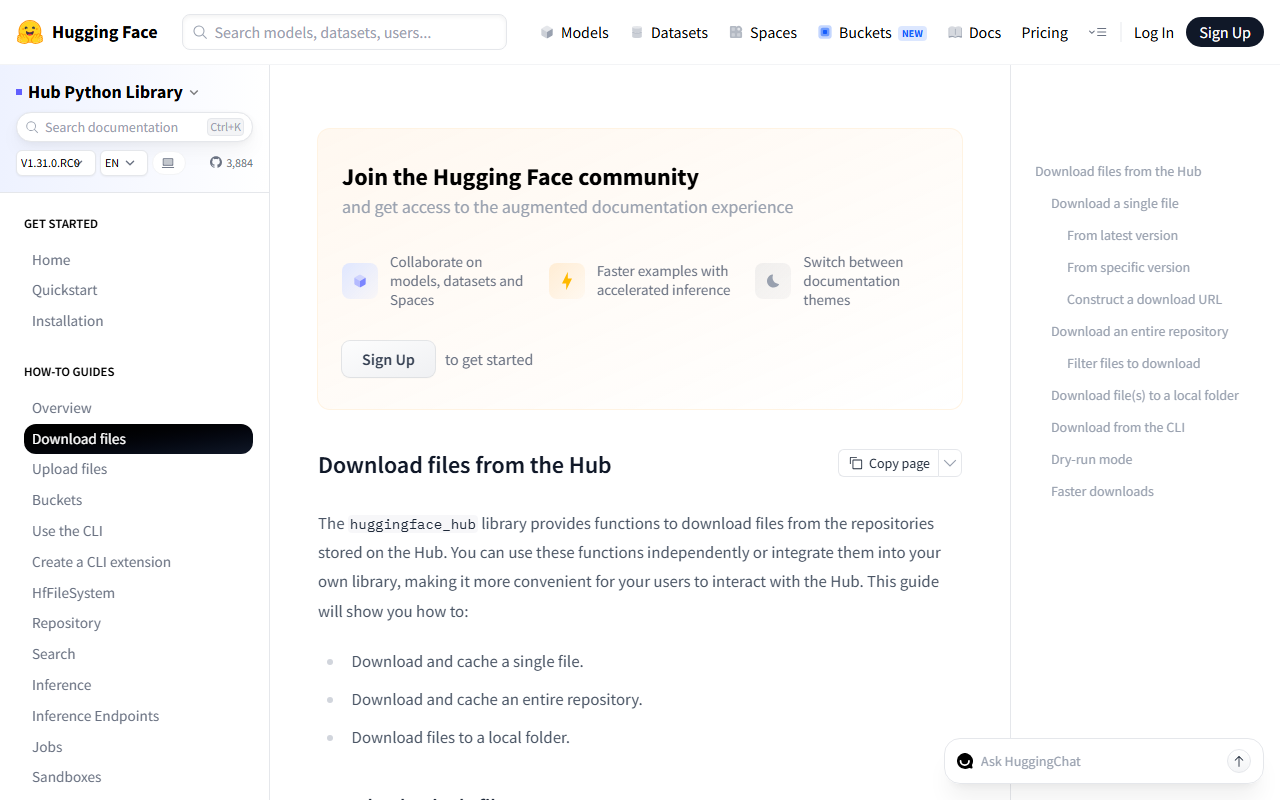This screenshot has width=1280, height=800.
Task: Jump to Construct a download URL section
Action: click(x=1144, y=299)
